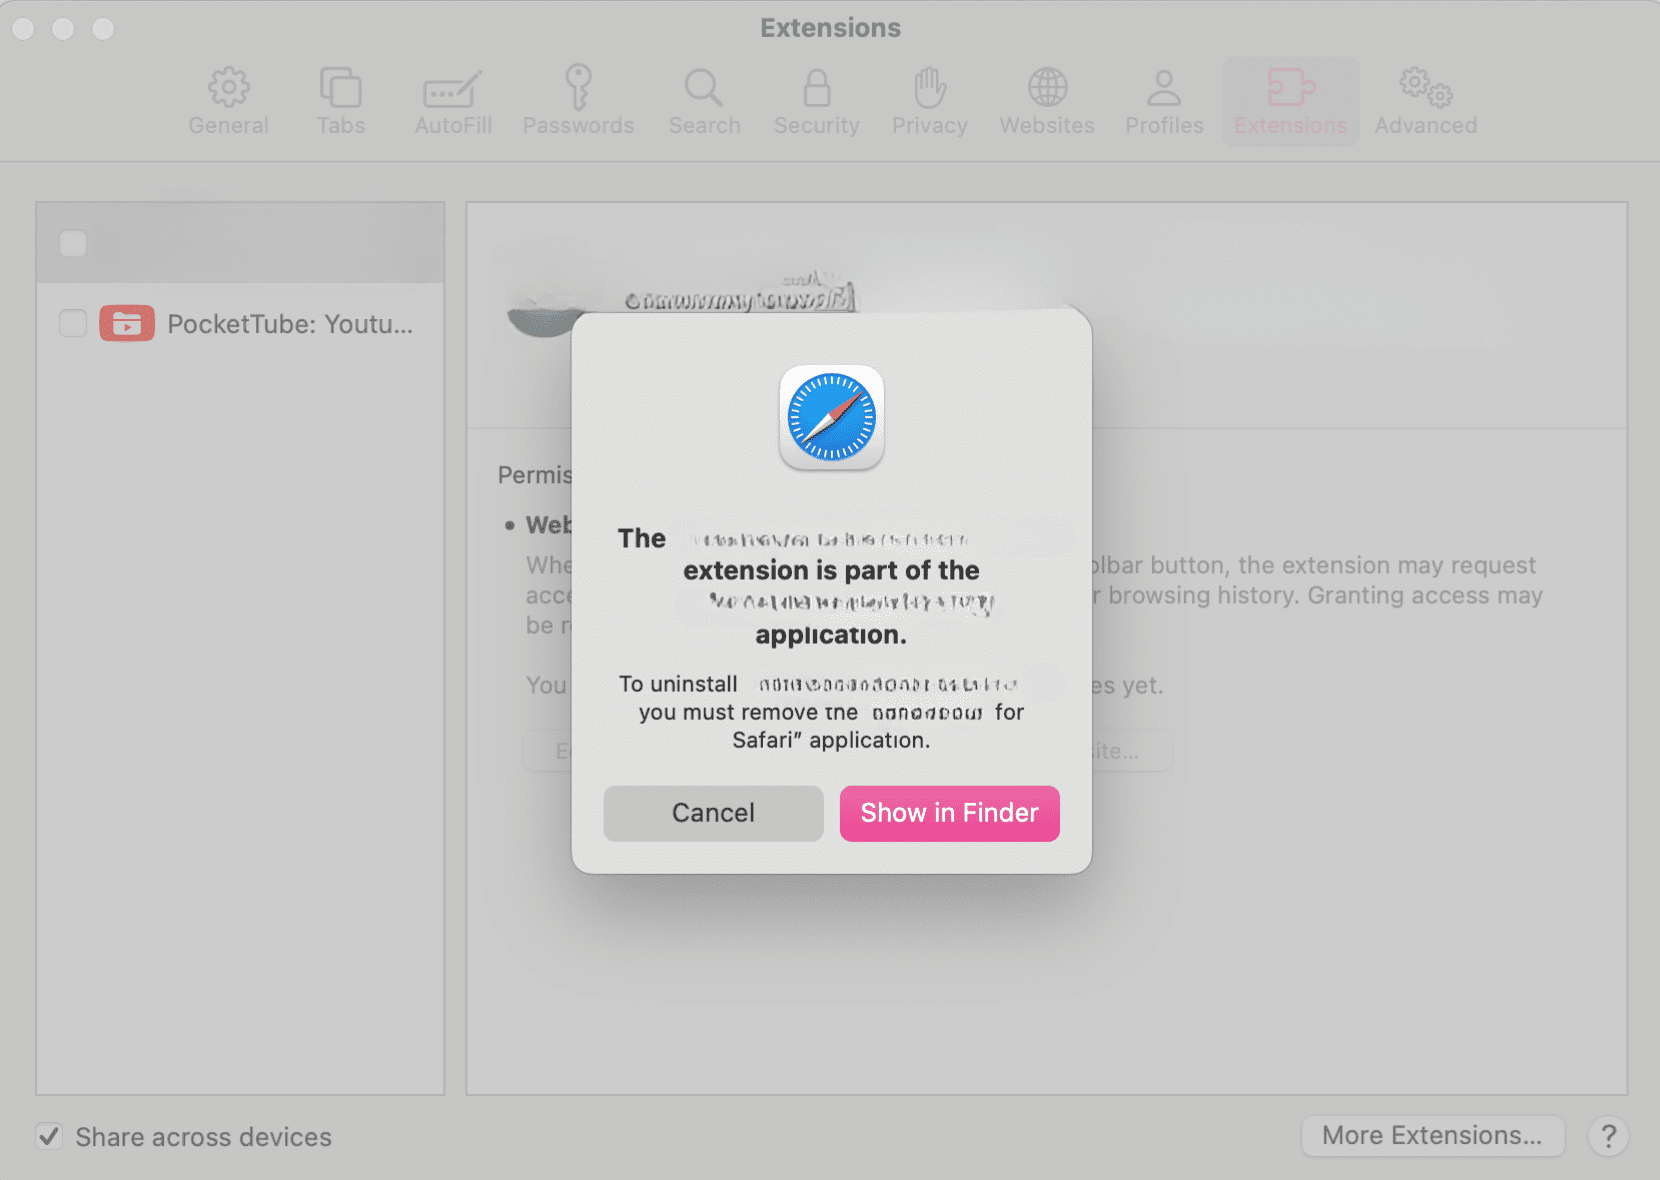The width and height of the screenshot is (1660, 1180).
Task: Open More Extensions
Action: pyautogui.click(x=1432, y=1135)
